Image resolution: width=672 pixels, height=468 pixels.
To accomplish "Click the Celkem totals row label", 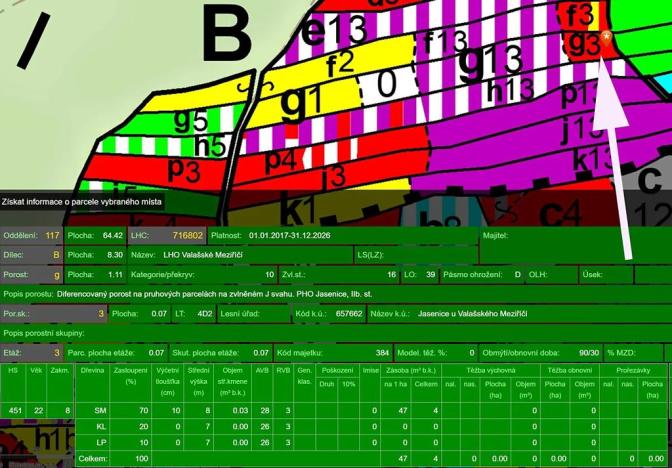I will tap(93, 458).
